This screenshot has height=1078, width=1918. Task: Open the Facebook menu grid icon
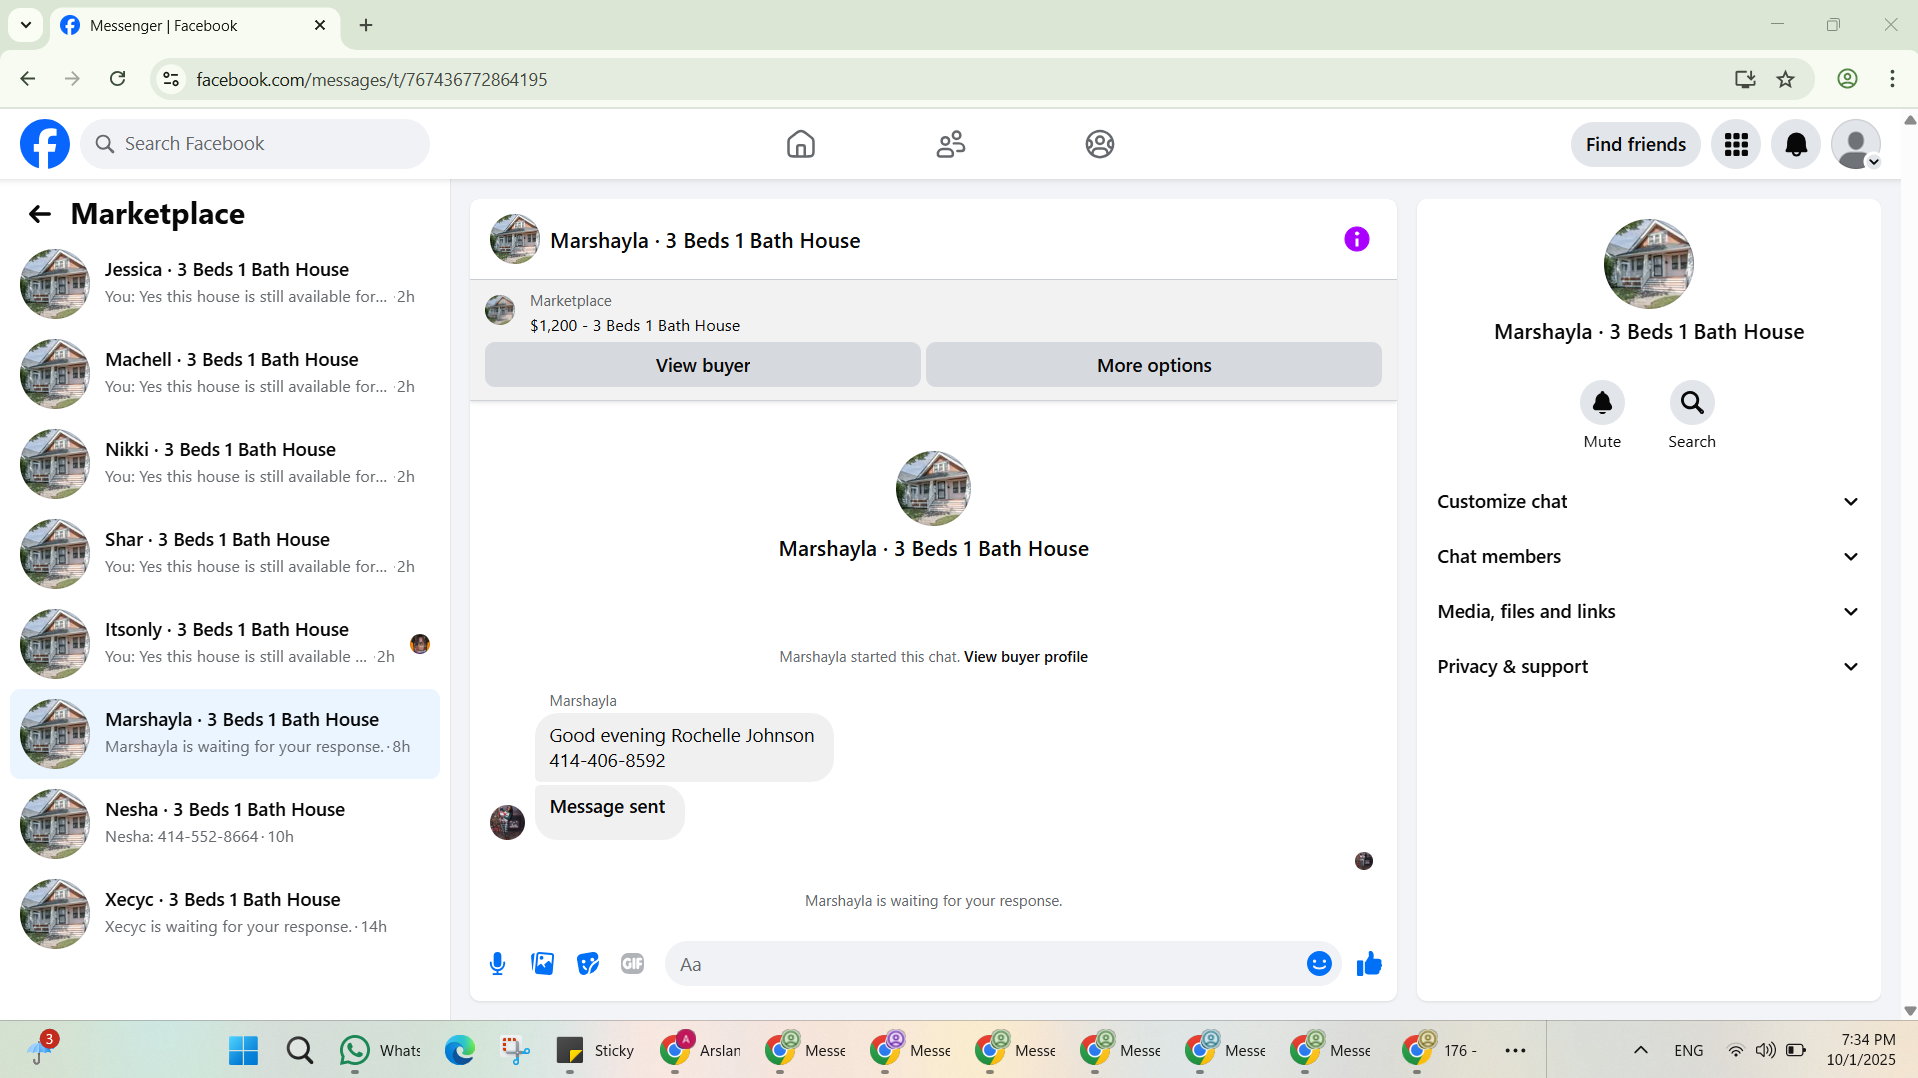click(1736, 145)
